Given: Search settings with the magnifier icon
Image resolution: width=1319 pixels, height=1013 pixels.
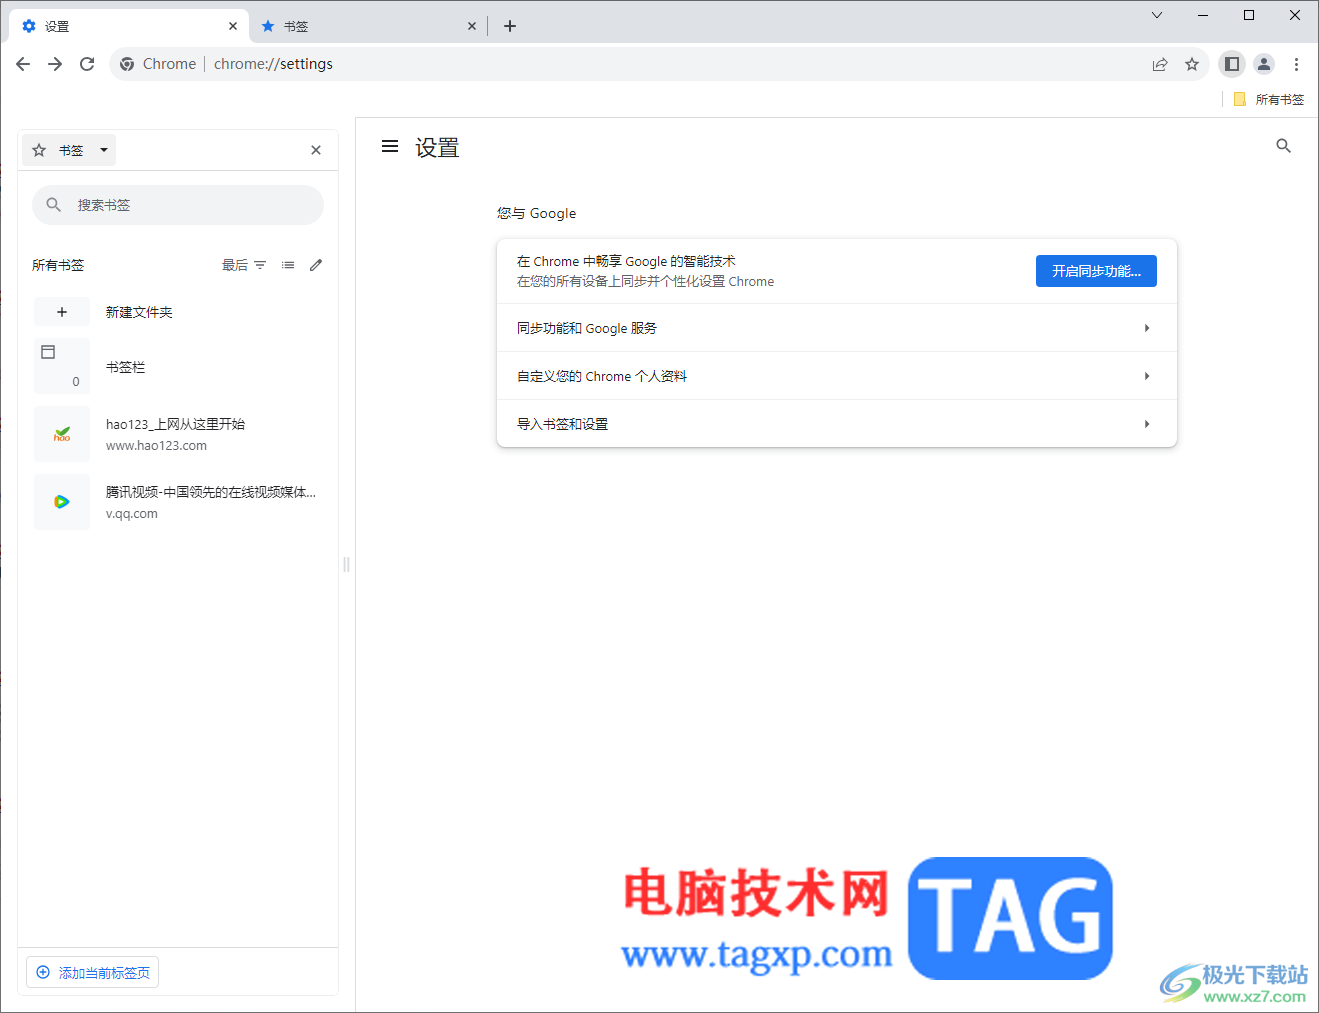Looking at the screenshot, I should (x=1284, y=146).
